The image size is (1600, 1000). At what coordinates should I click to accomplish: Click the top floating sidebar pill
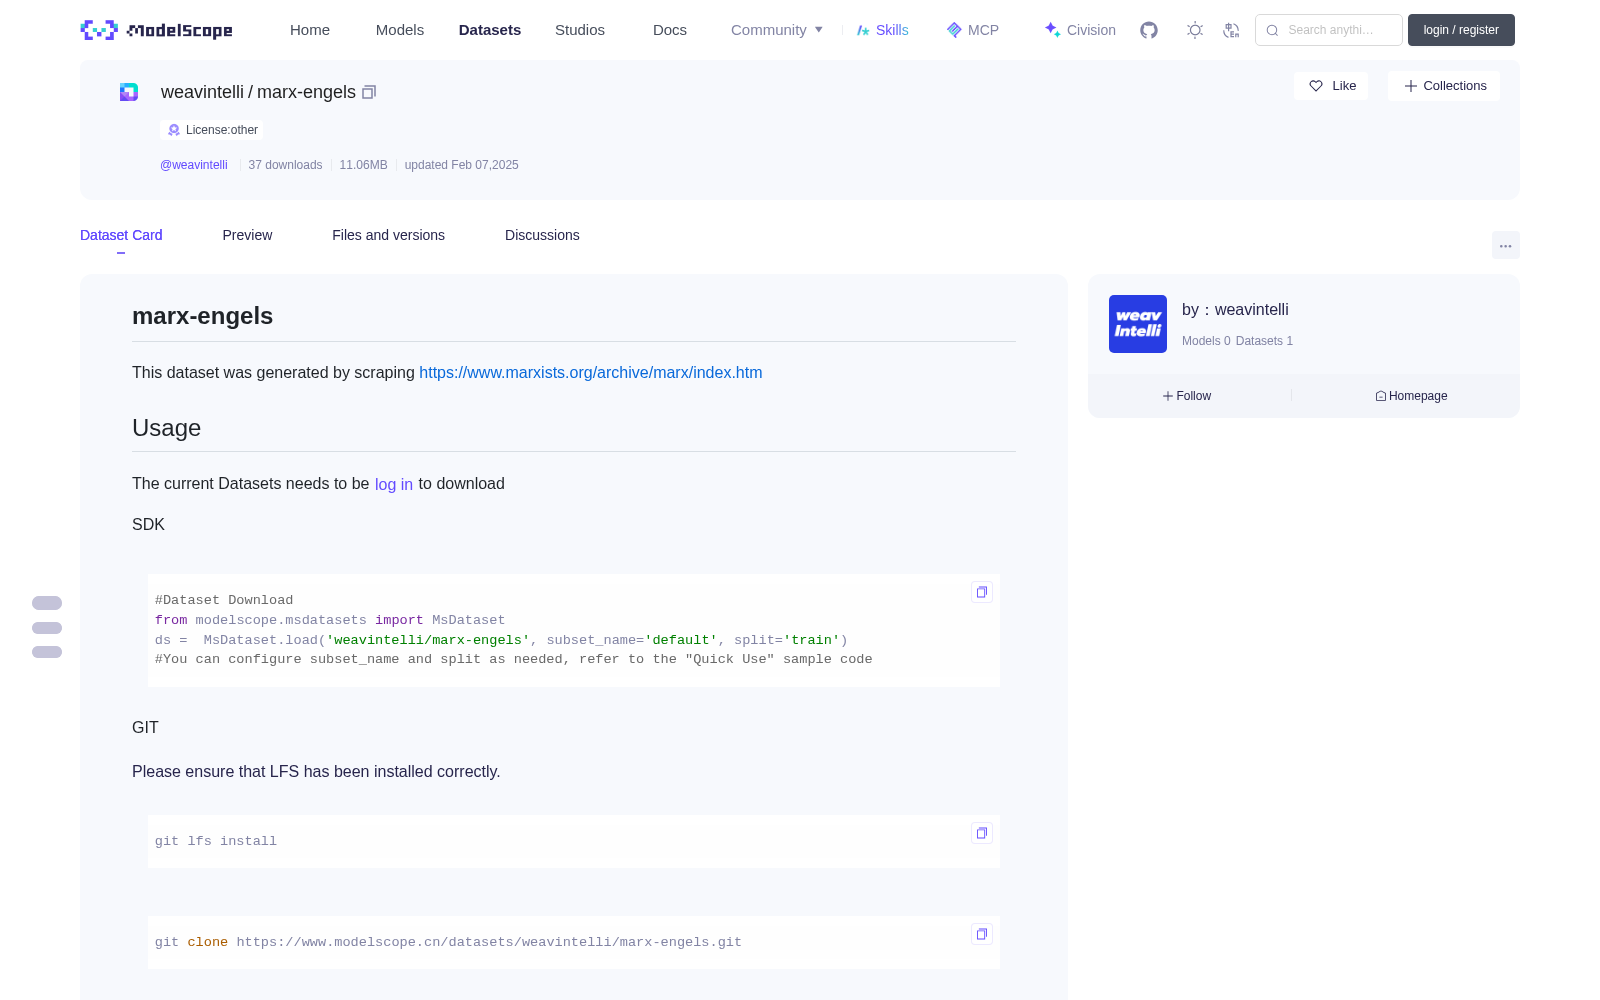coord(47,603)
